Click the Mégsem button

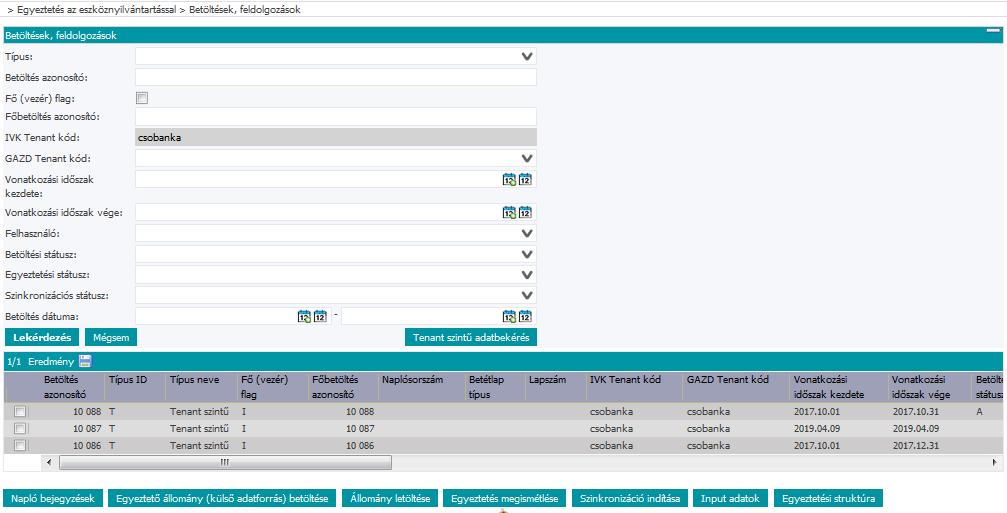coord(111,337)
